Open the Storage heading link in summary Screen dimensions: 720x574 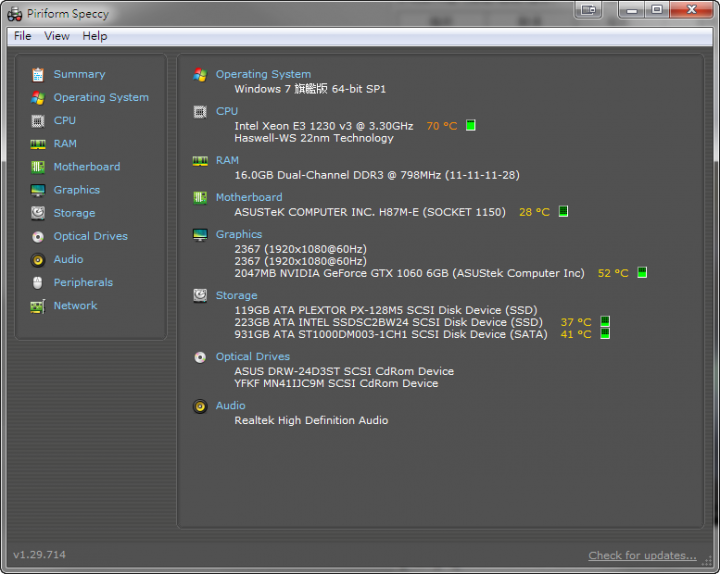pyautogui.click(x=236, y=295)
